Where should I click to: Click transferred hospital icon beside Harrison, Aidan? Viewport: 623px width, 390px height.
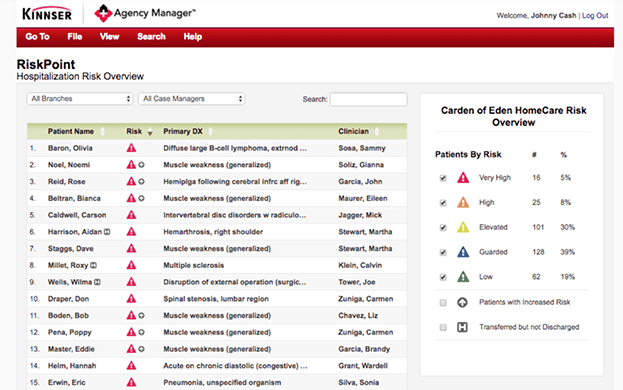pos(107,232)
